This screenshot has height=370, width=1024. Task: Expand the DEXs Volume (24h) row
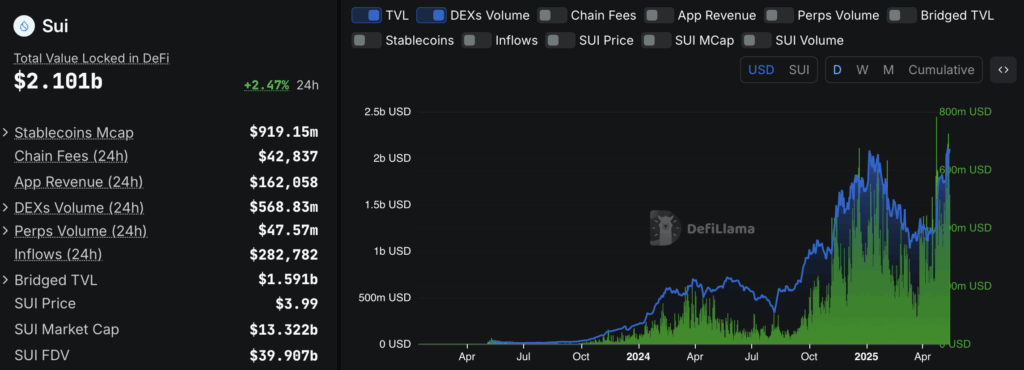click(6, 208)
